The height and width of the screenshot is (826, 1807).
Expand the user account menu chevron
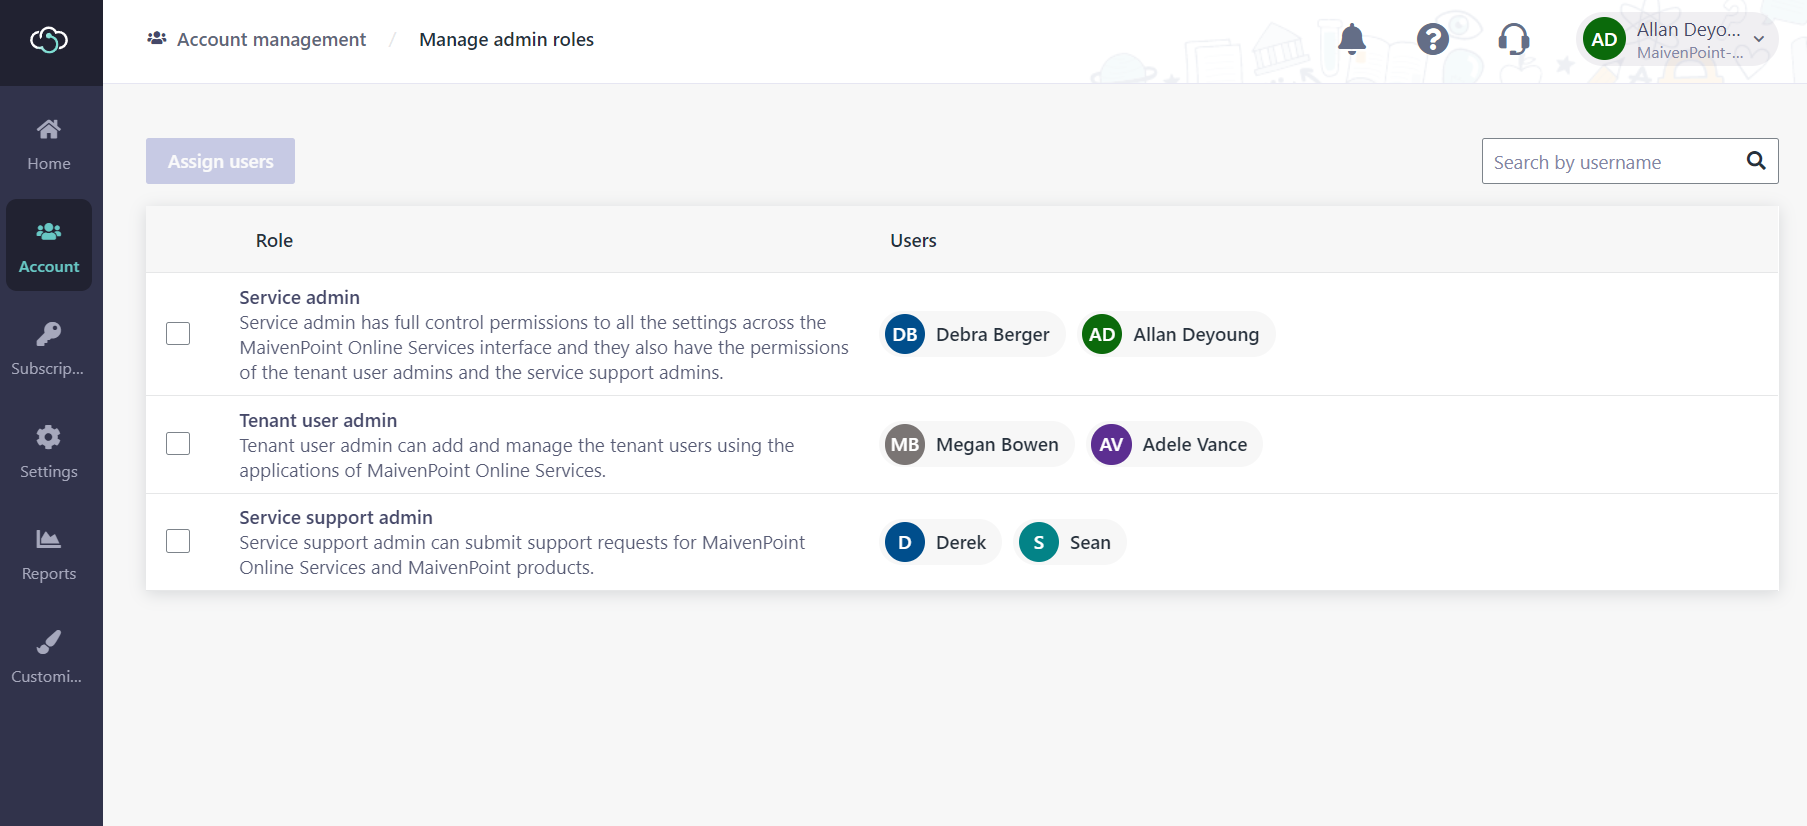tap(1759, 40)
